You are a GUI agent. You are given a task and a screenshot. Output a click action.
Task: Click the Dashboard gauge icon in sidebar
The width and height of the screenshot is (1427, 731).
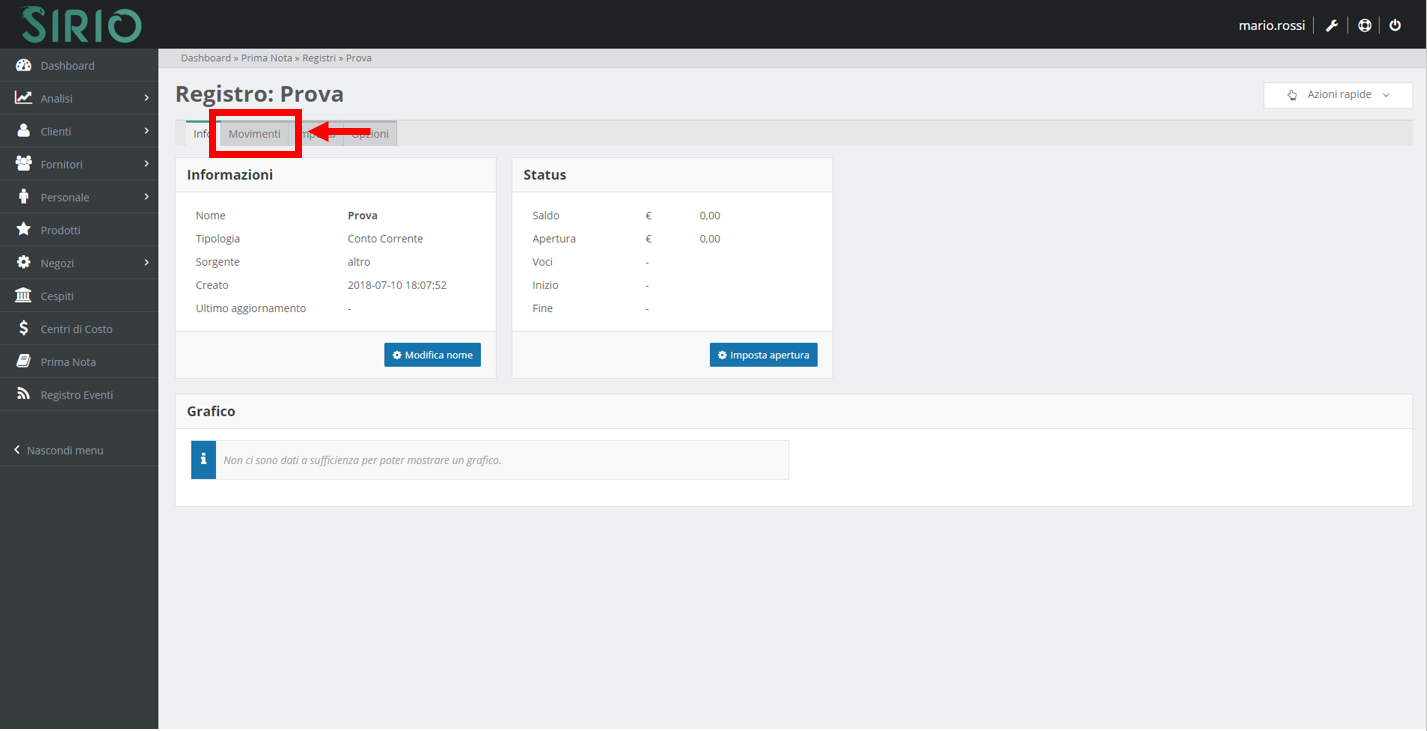pyautogui.click(x=23, y=66)
